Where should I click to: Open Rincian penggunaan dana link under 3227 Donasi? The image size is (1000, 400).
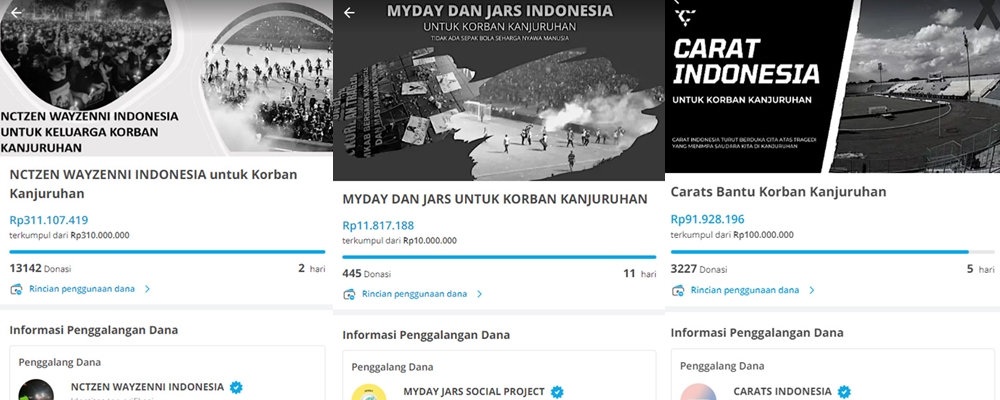[x=745, y=290]
